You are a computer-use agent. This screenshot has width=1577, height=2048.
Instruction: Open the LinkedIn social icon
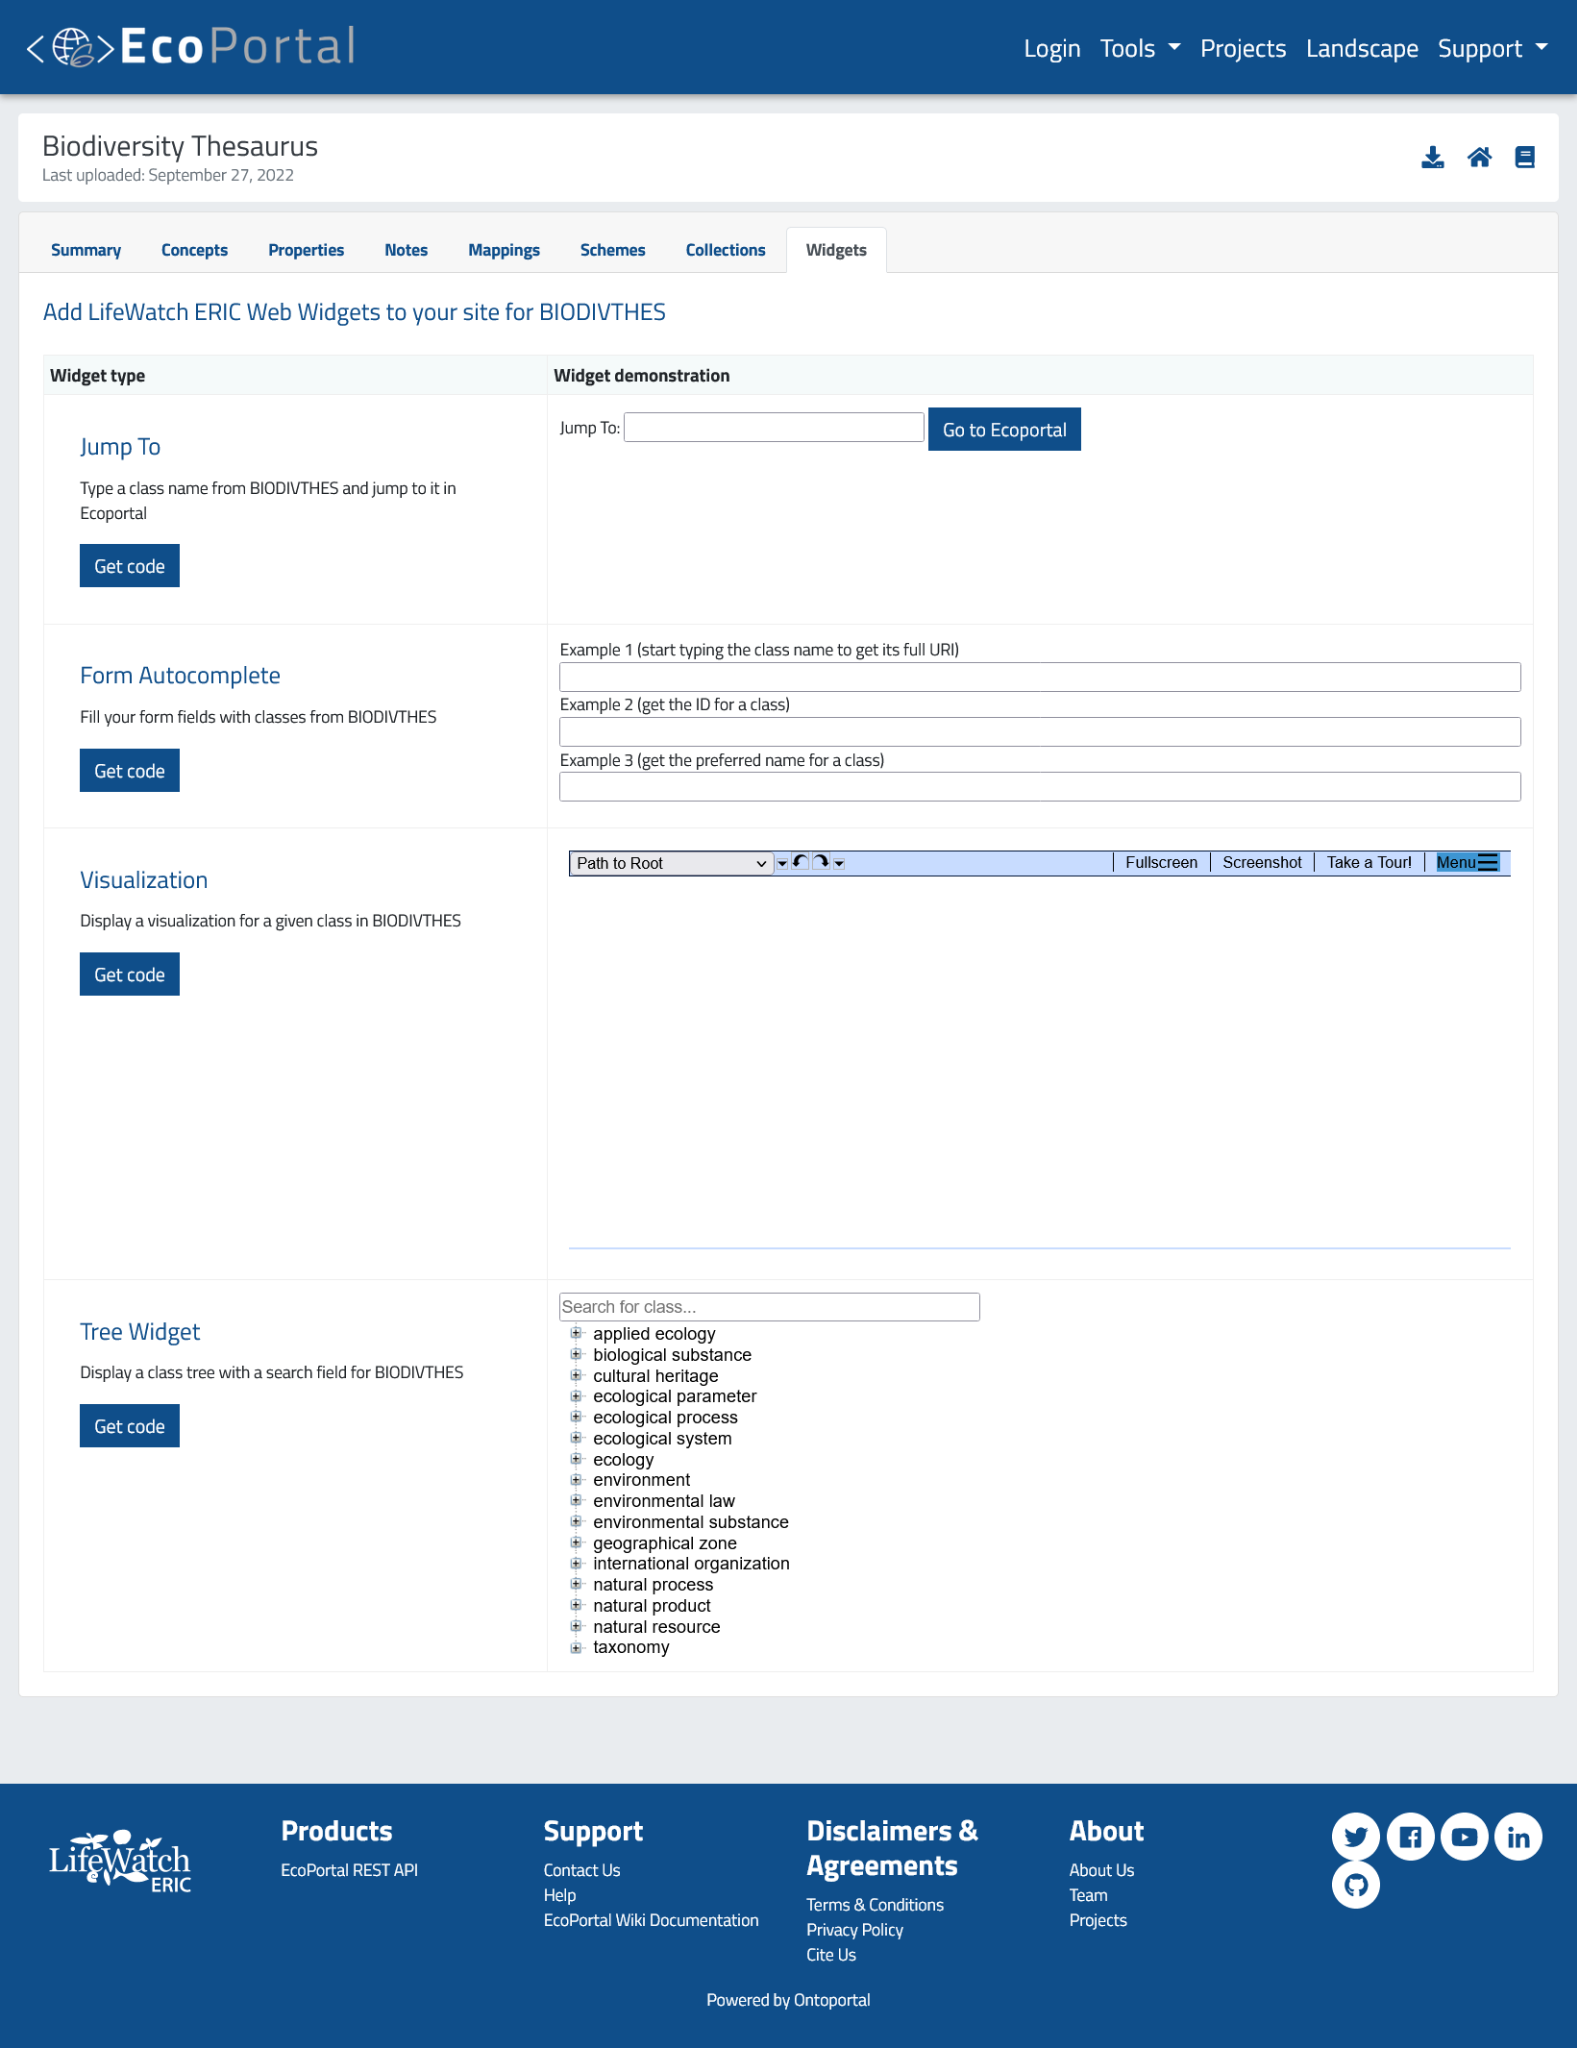pyautogui.click(x=1518, y=1836)
